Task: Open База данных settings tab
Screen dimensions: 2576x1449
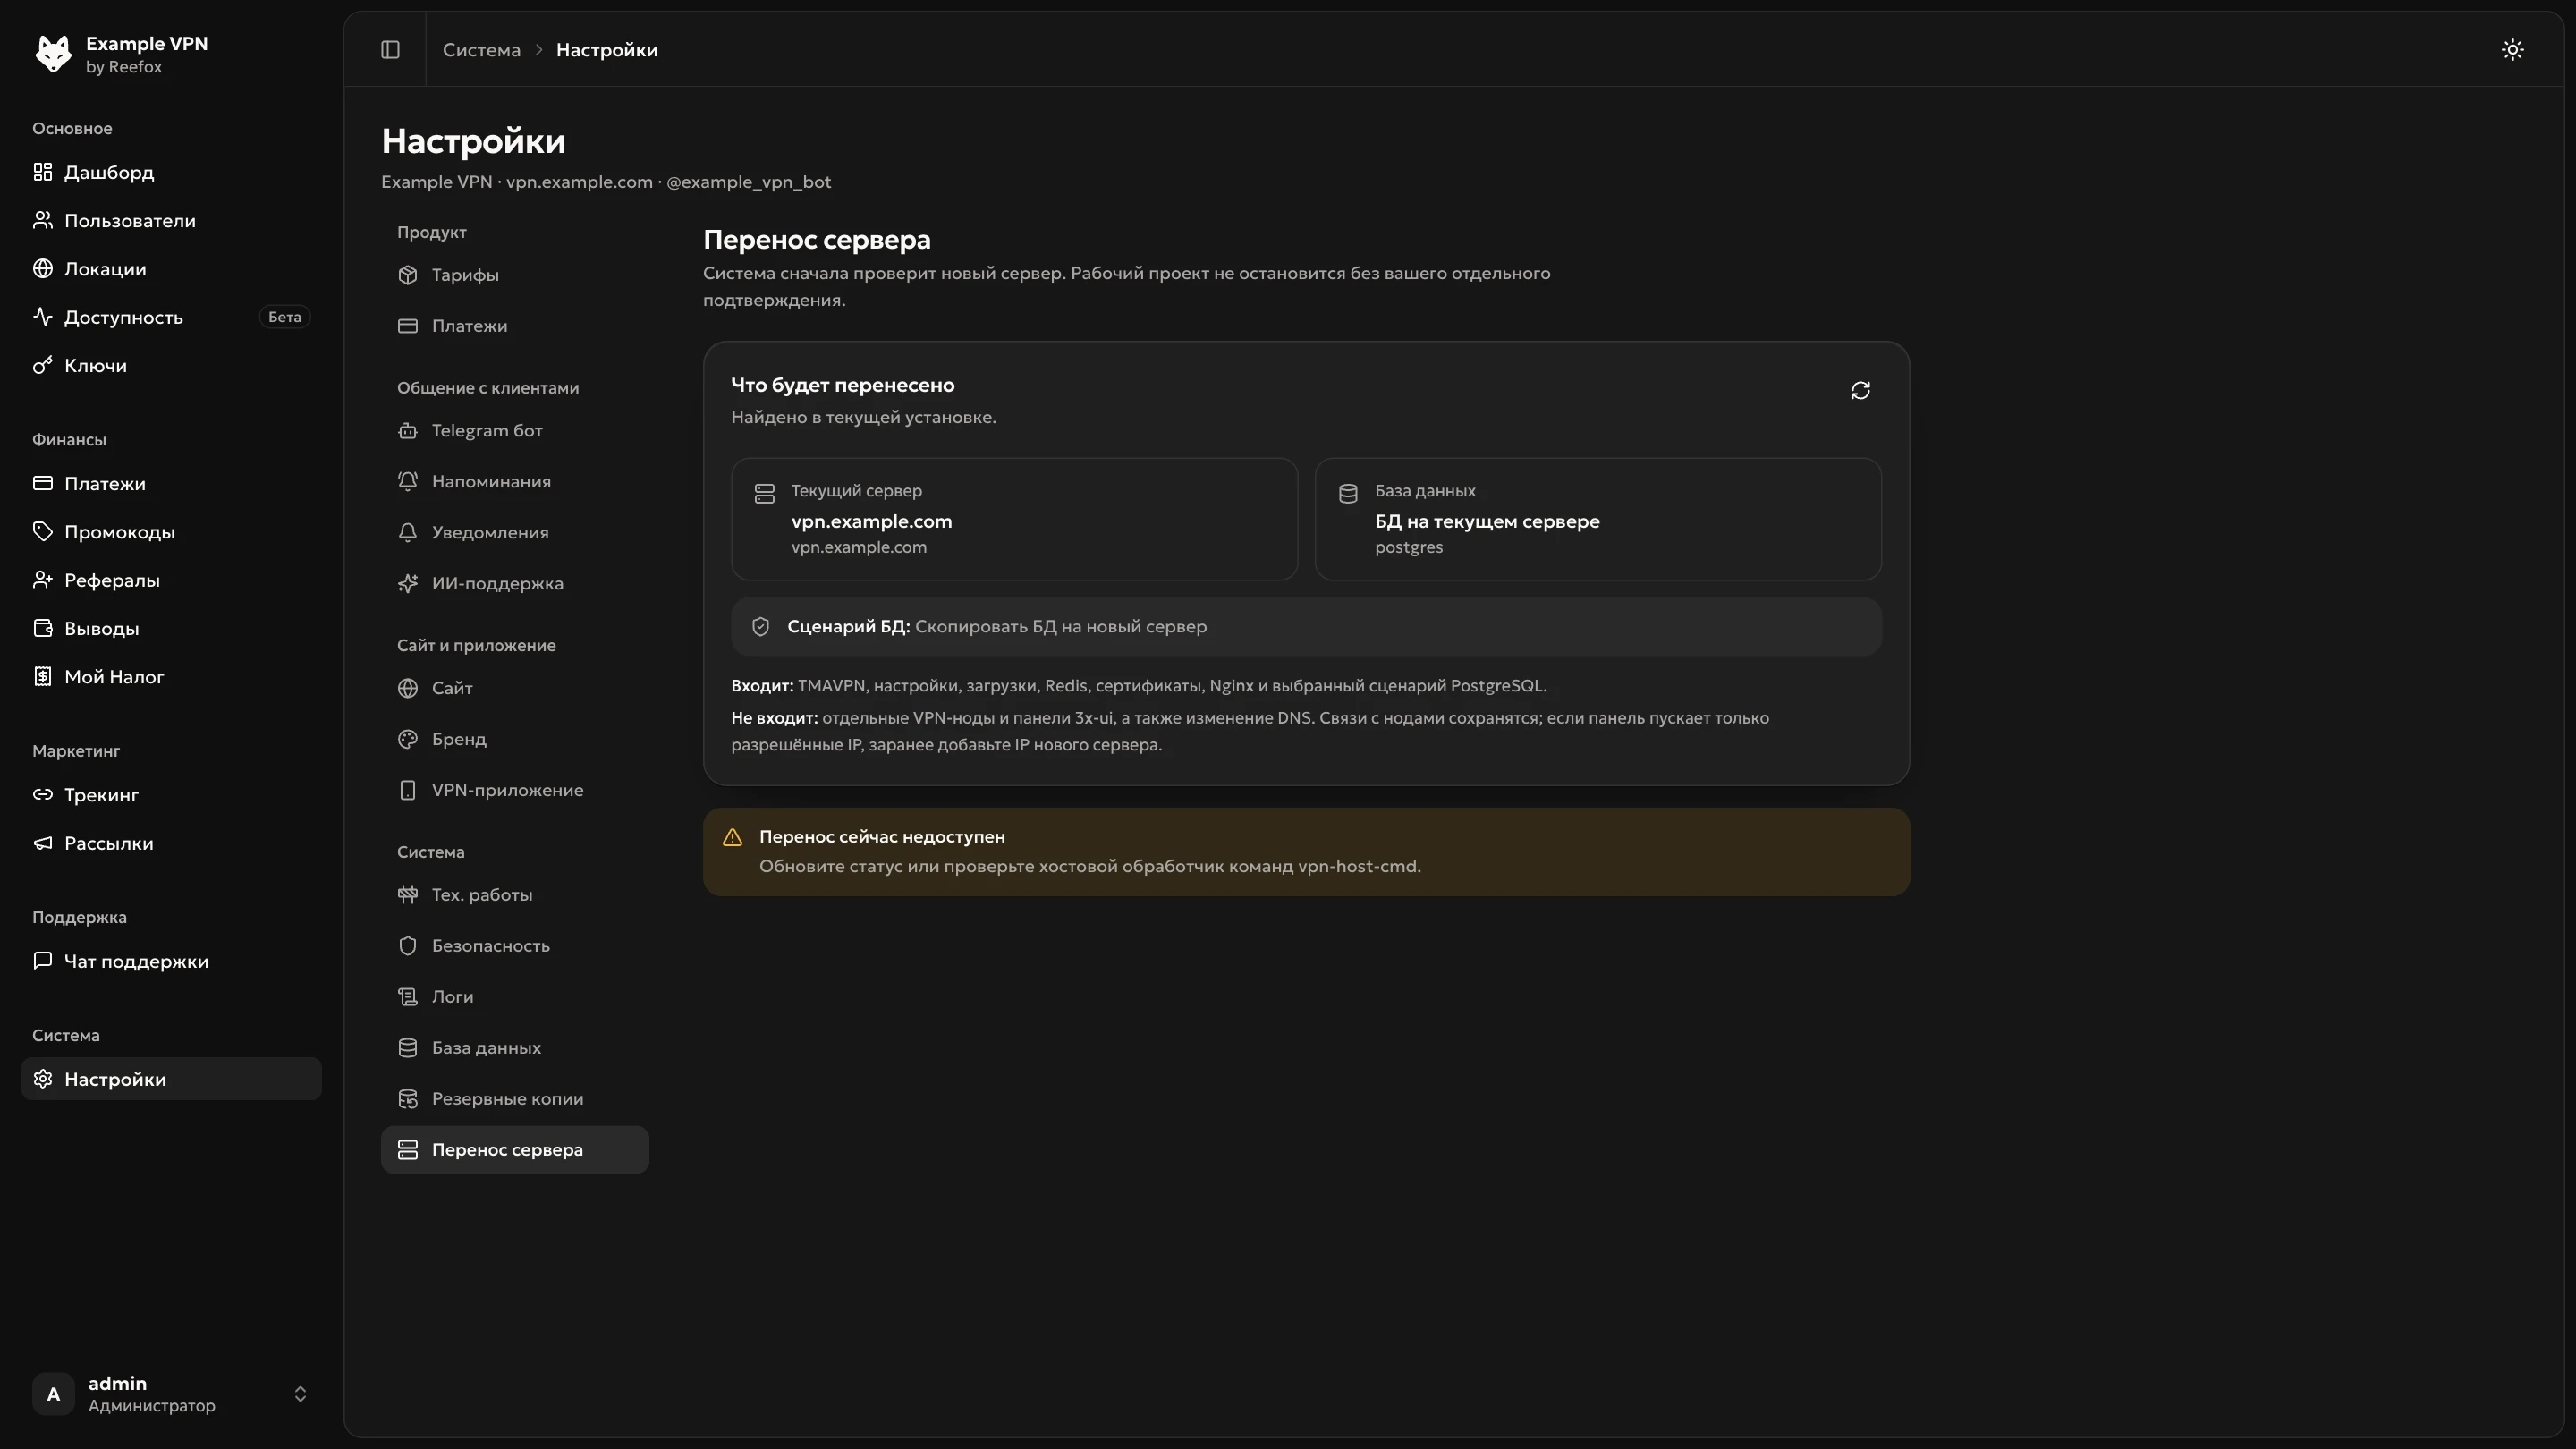Action: [x=514, y=1048]
